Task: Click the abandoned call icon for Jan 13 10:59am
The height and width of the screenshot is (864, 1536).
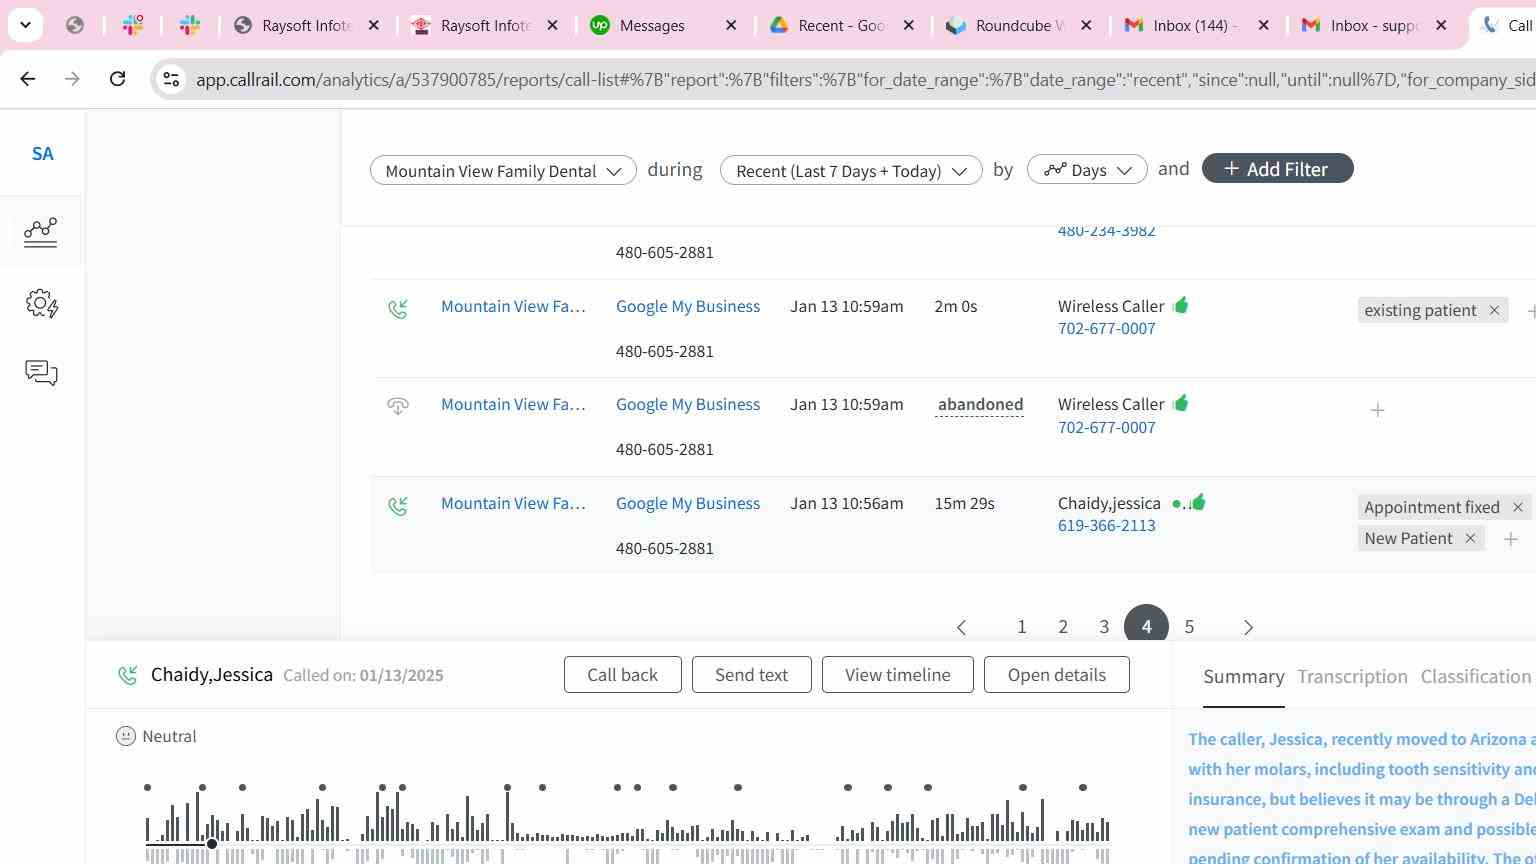Action: click(x=398, y=406)
